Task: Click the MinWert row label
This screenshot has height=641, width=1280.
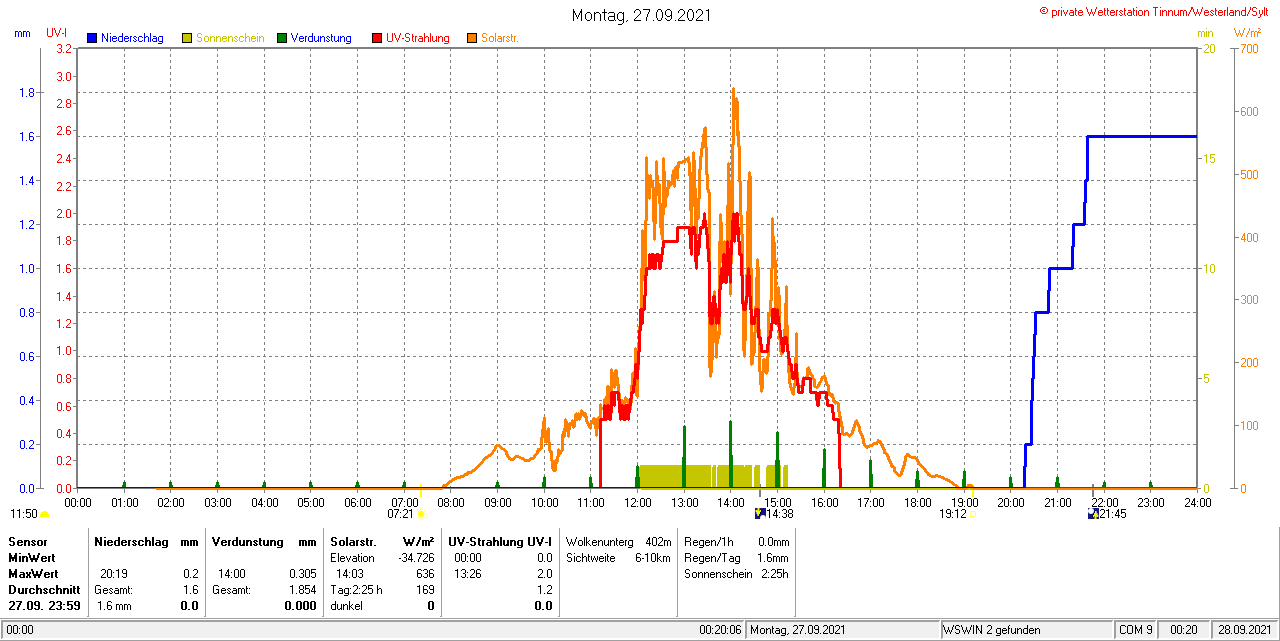Action: tap(31, 557)
